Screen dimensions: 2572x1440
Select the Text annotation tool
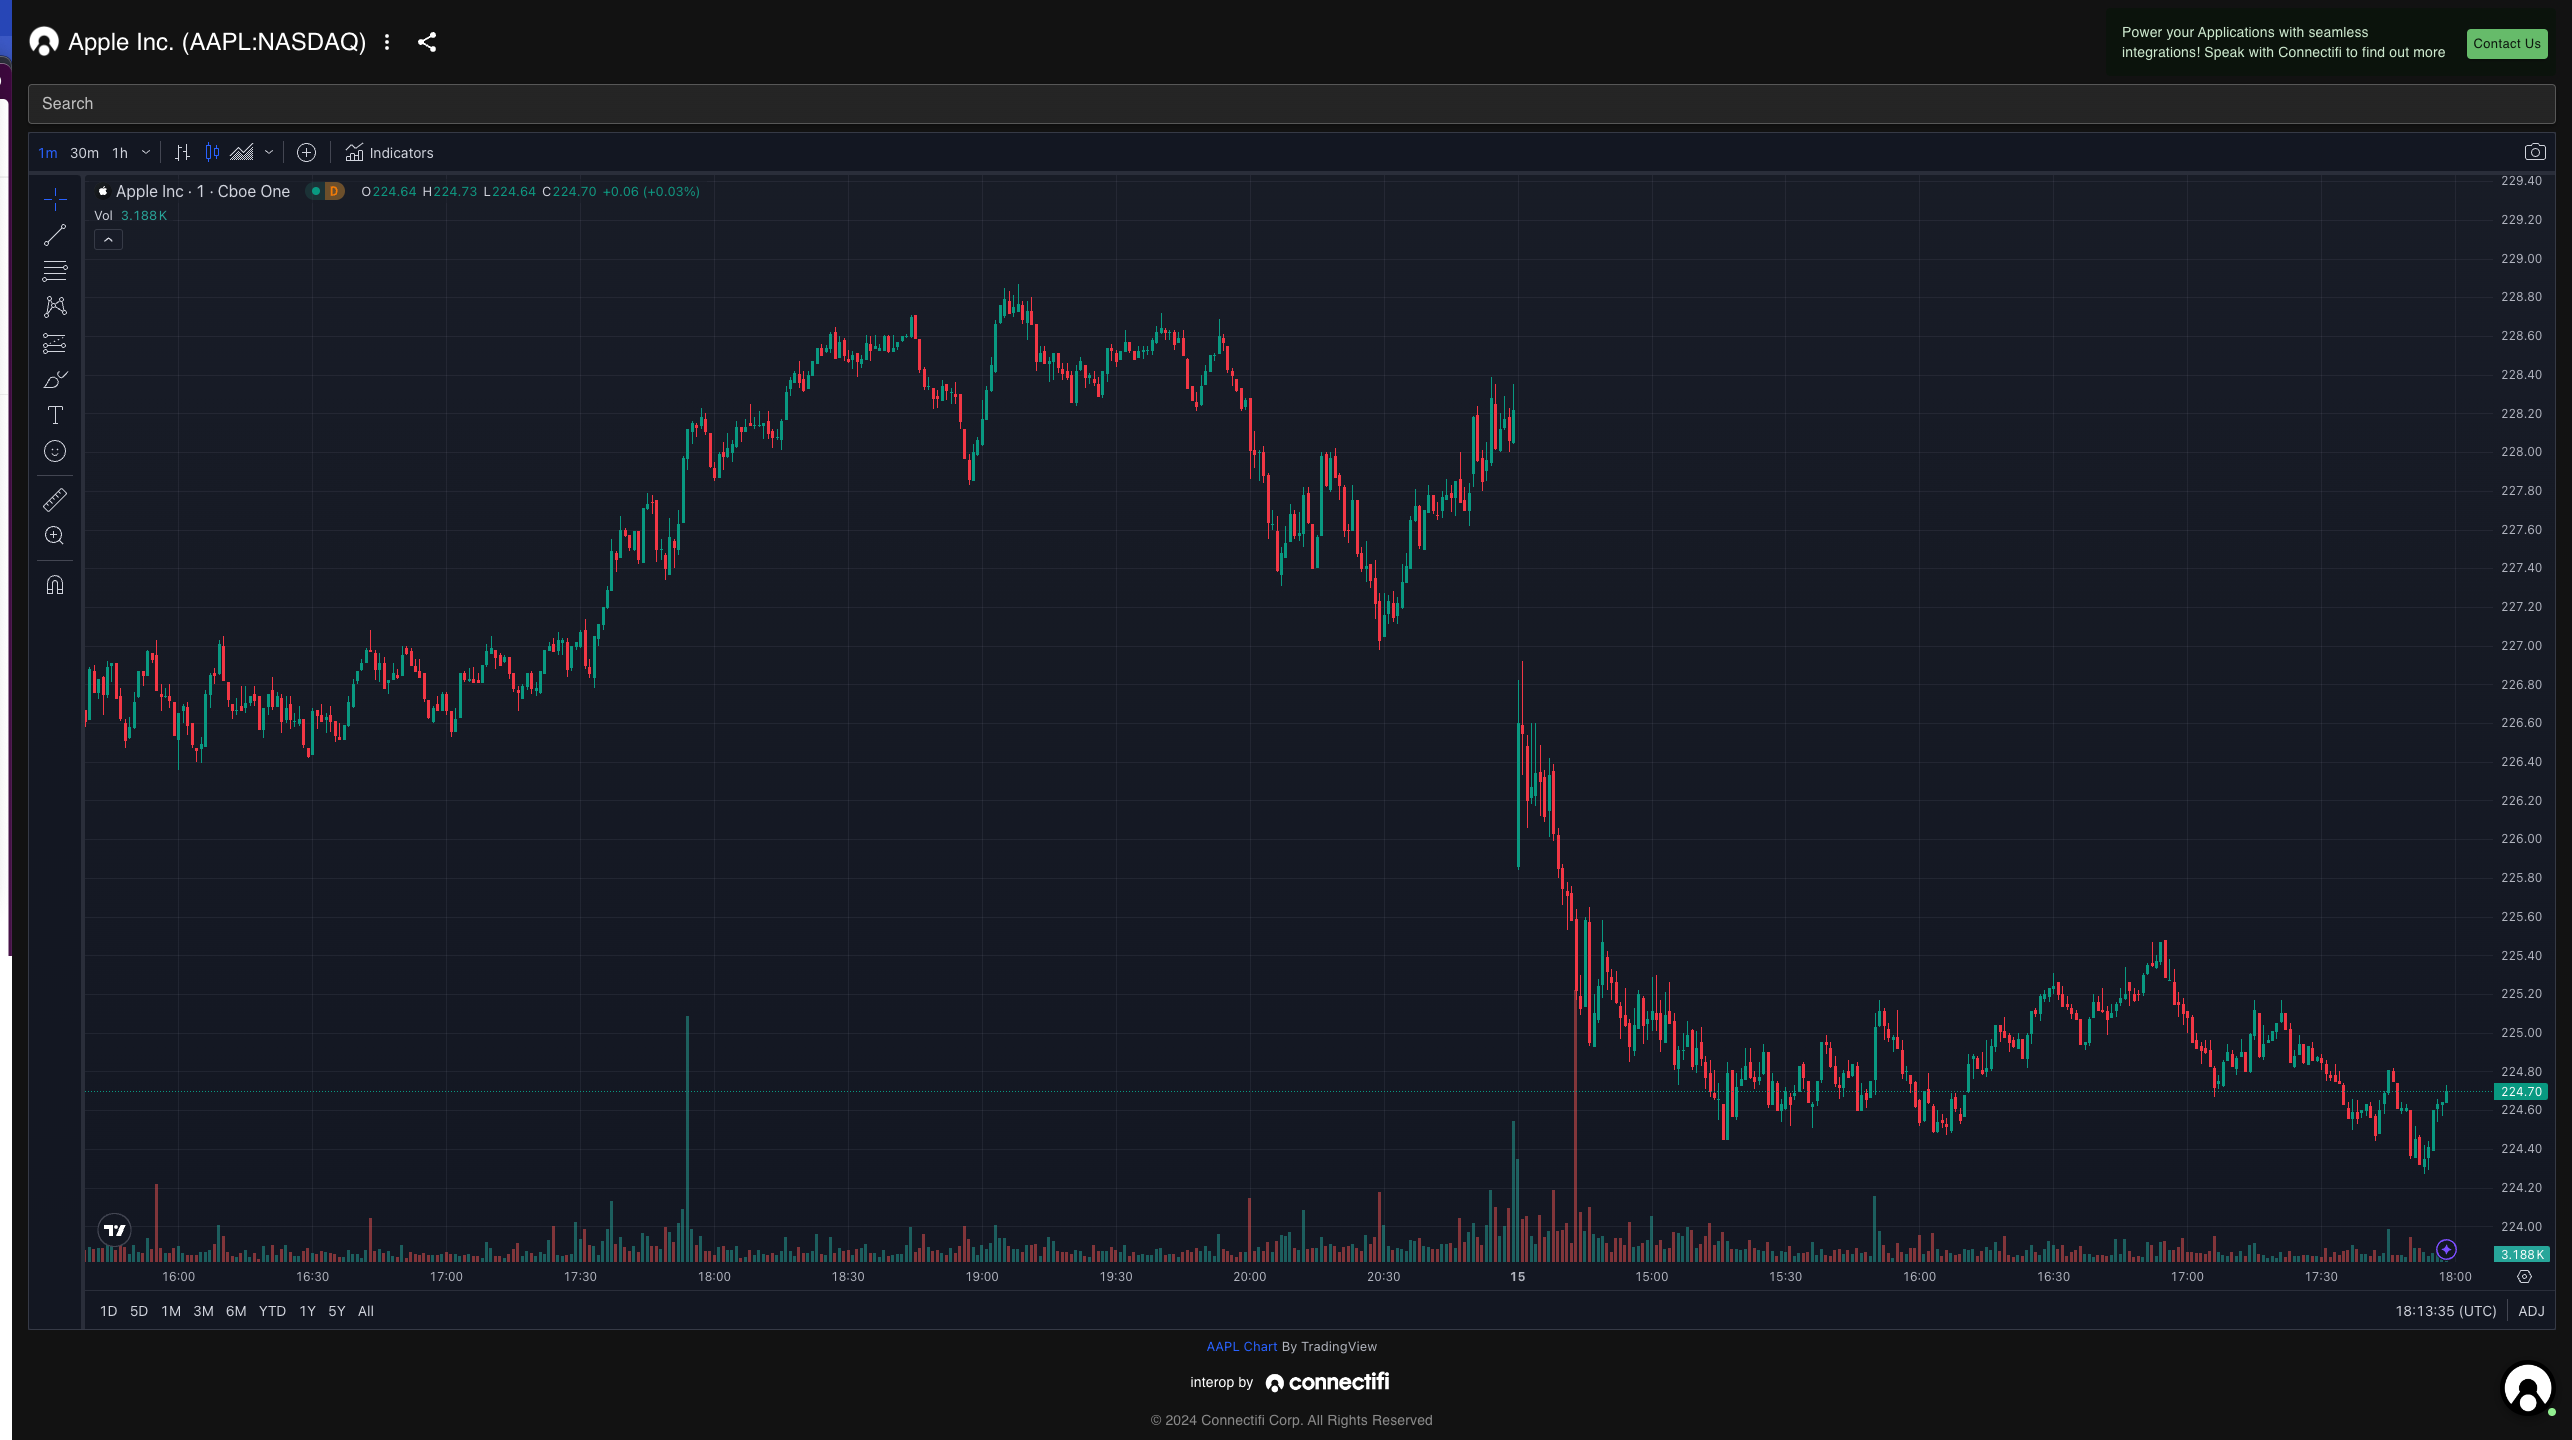[x=55, y=415]
